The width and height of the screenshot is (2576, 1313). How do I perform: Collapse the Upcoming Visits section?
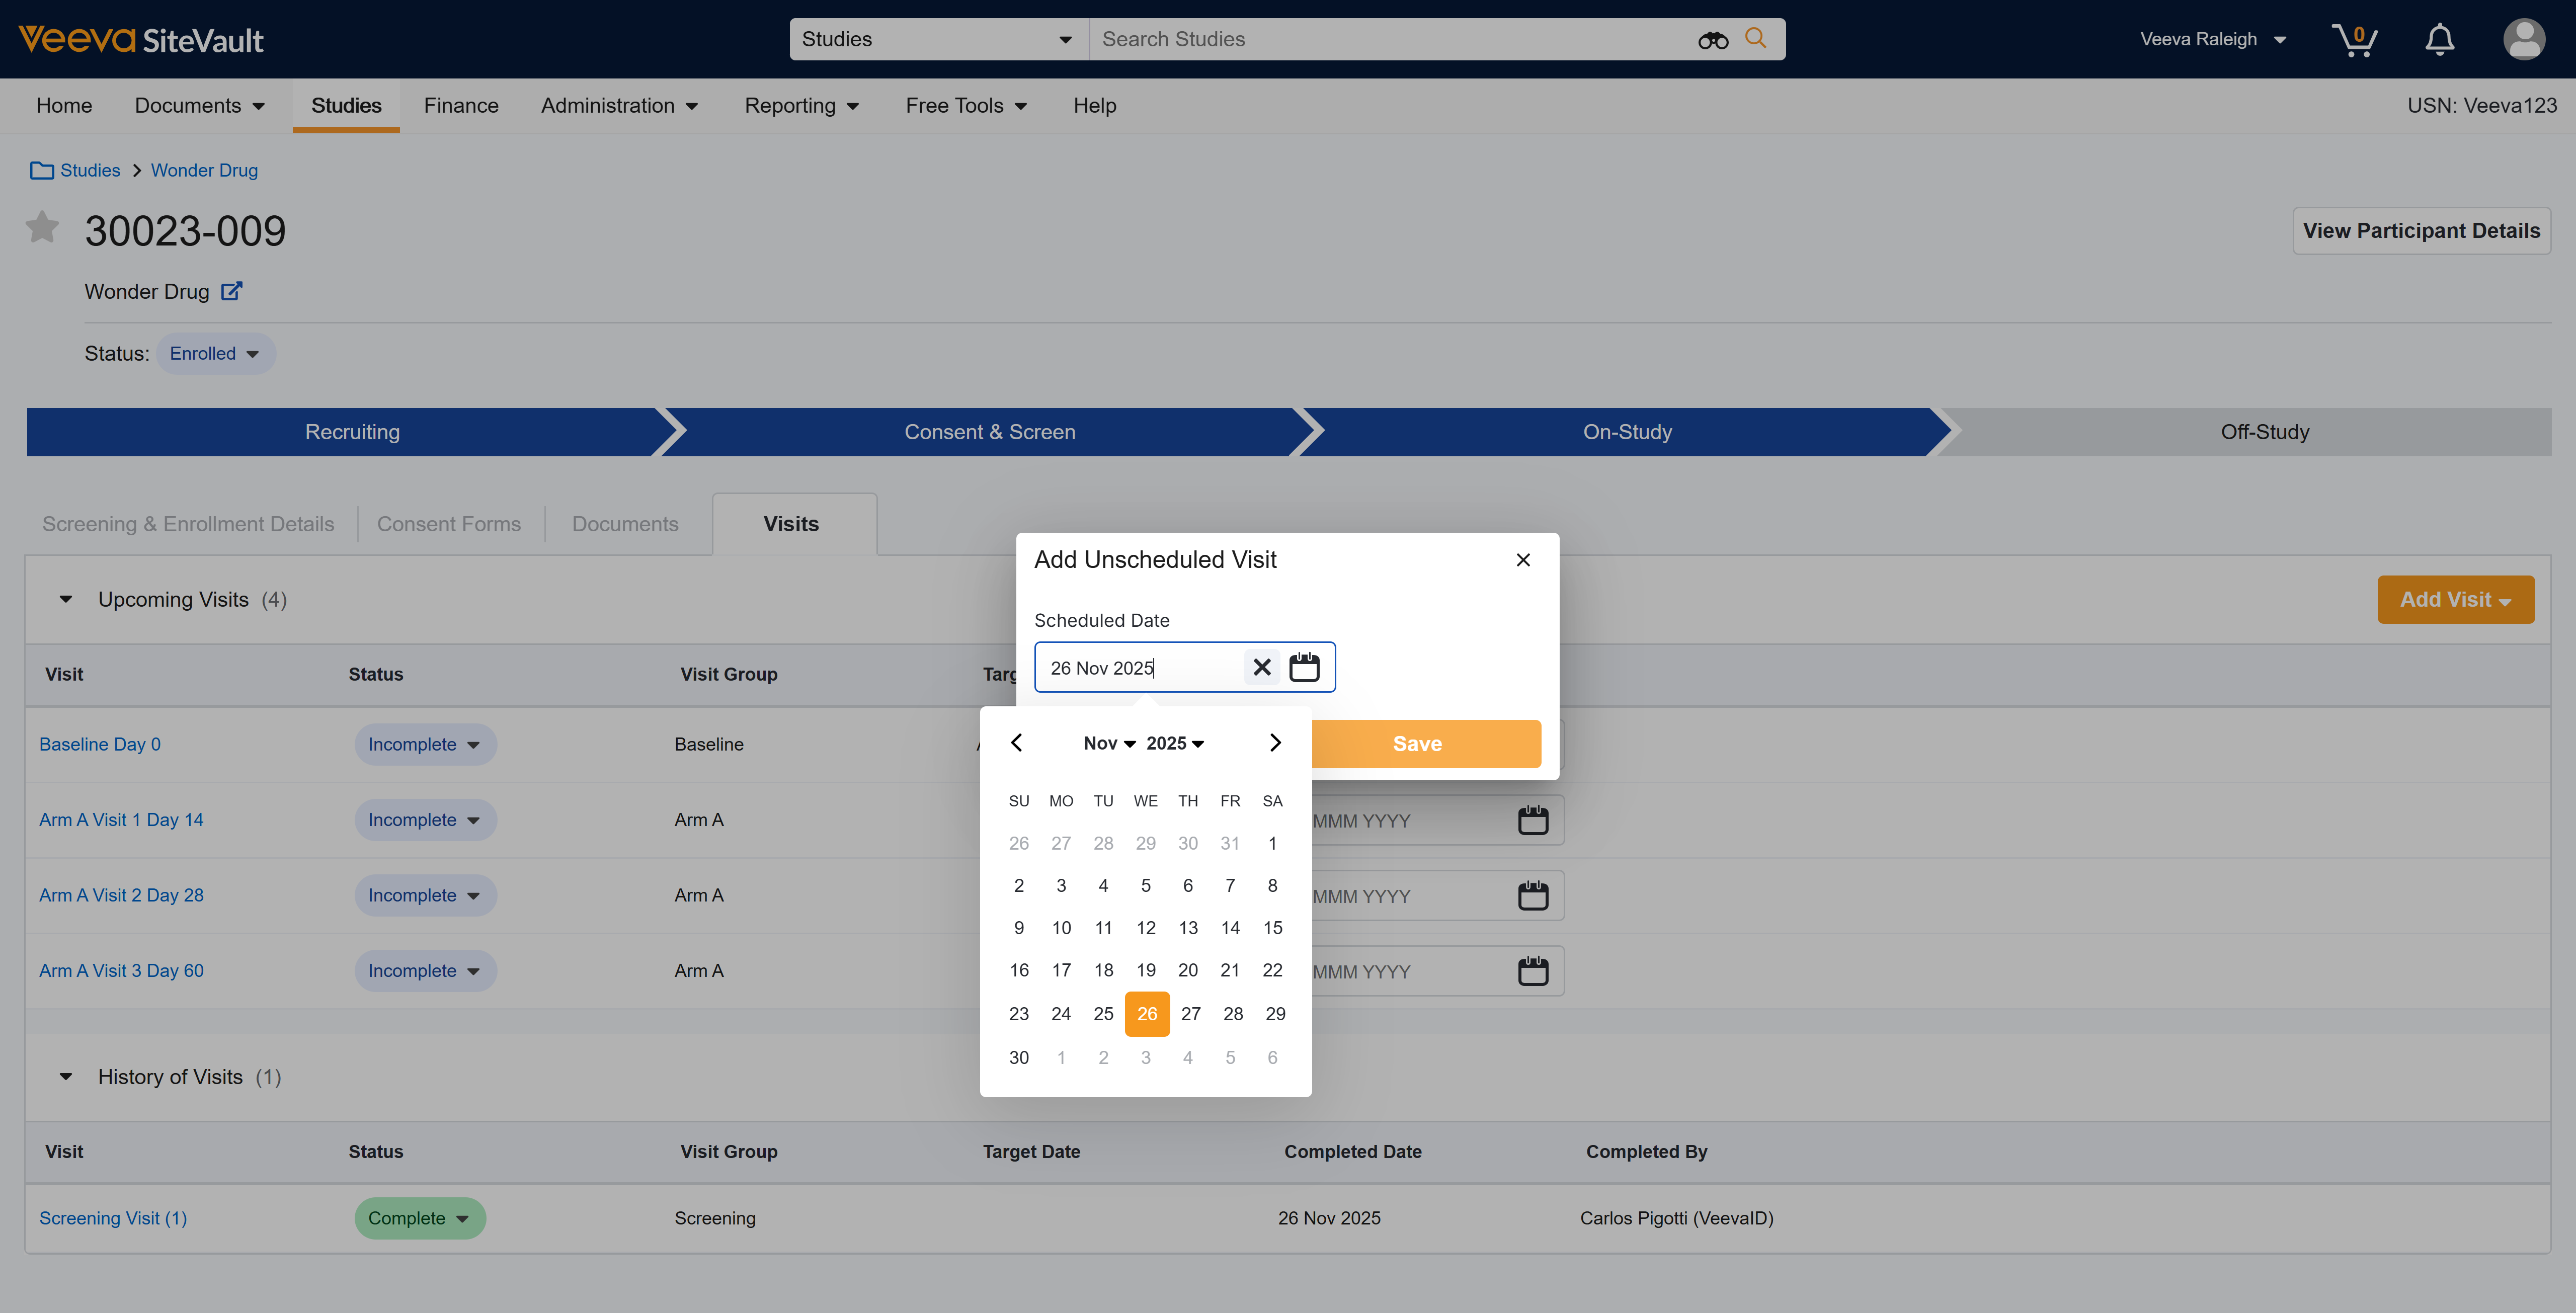65,599
